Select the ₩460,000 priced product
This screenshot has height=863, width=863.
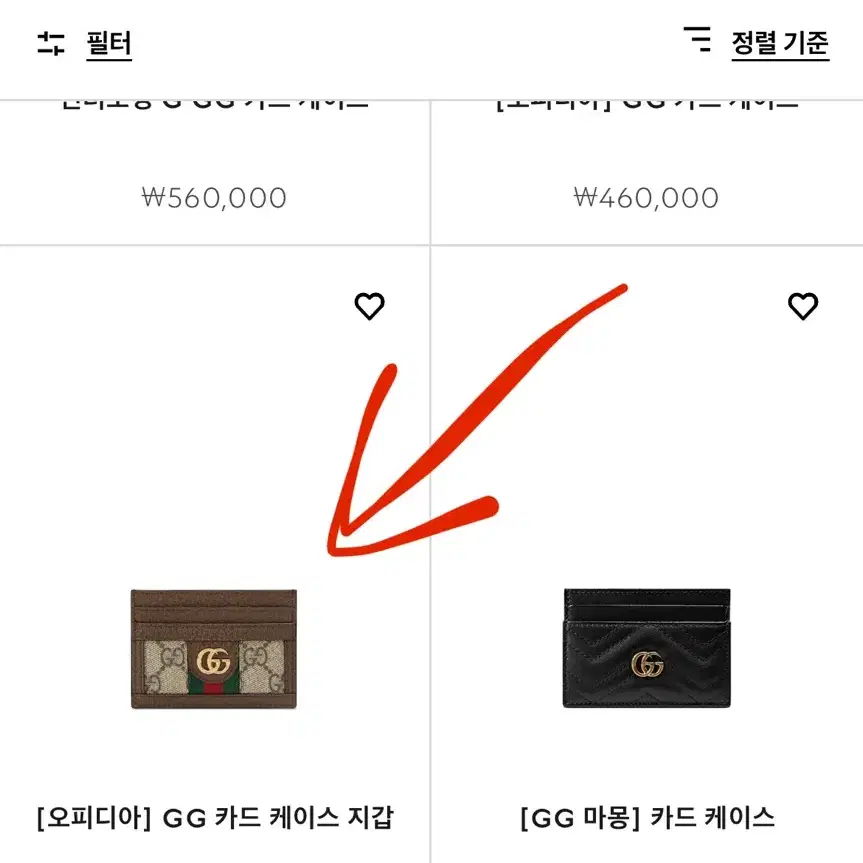coord(646,198)
